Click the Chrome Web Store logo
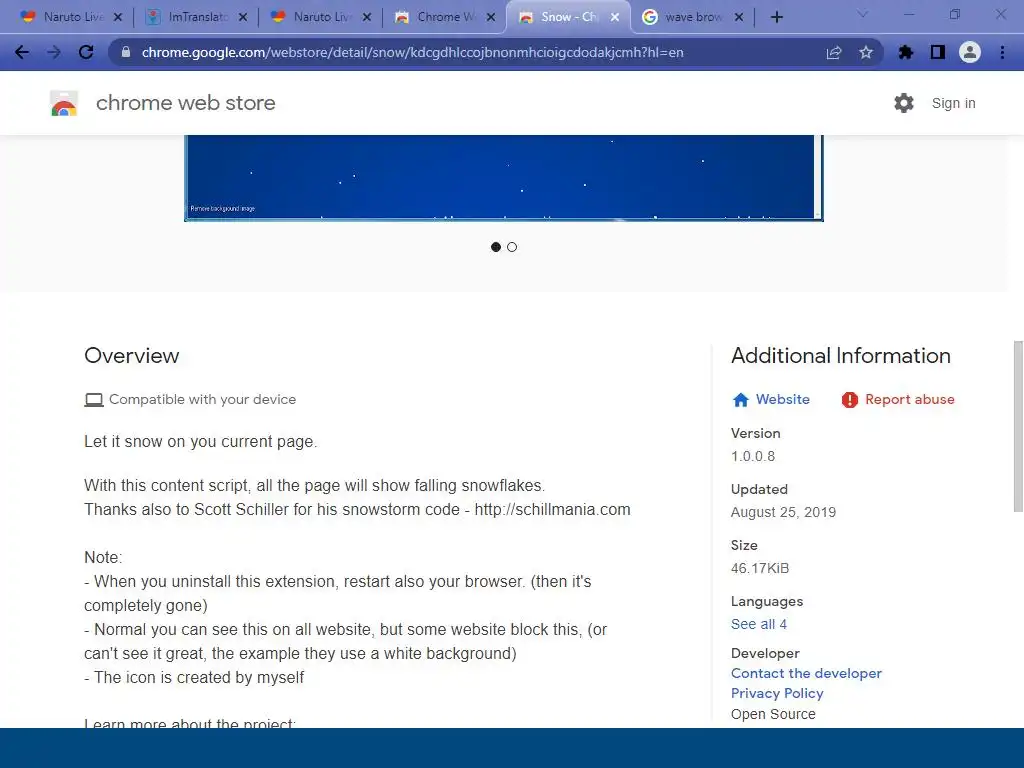The height and width of the screenshot is (768, 1024). click(64, 103)
